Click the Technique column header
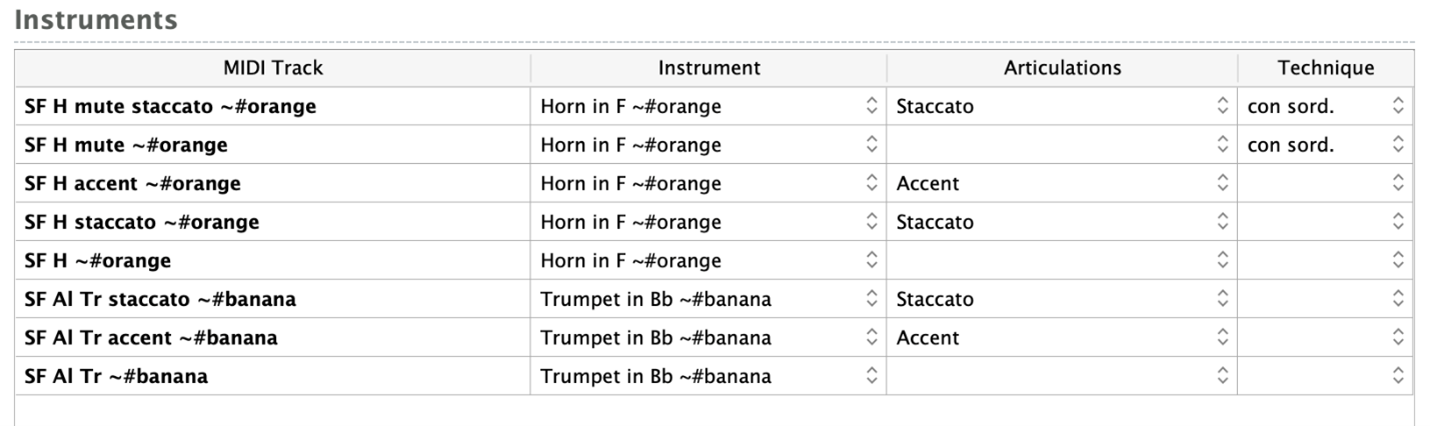1430x426 pixels. [1326, 68]
